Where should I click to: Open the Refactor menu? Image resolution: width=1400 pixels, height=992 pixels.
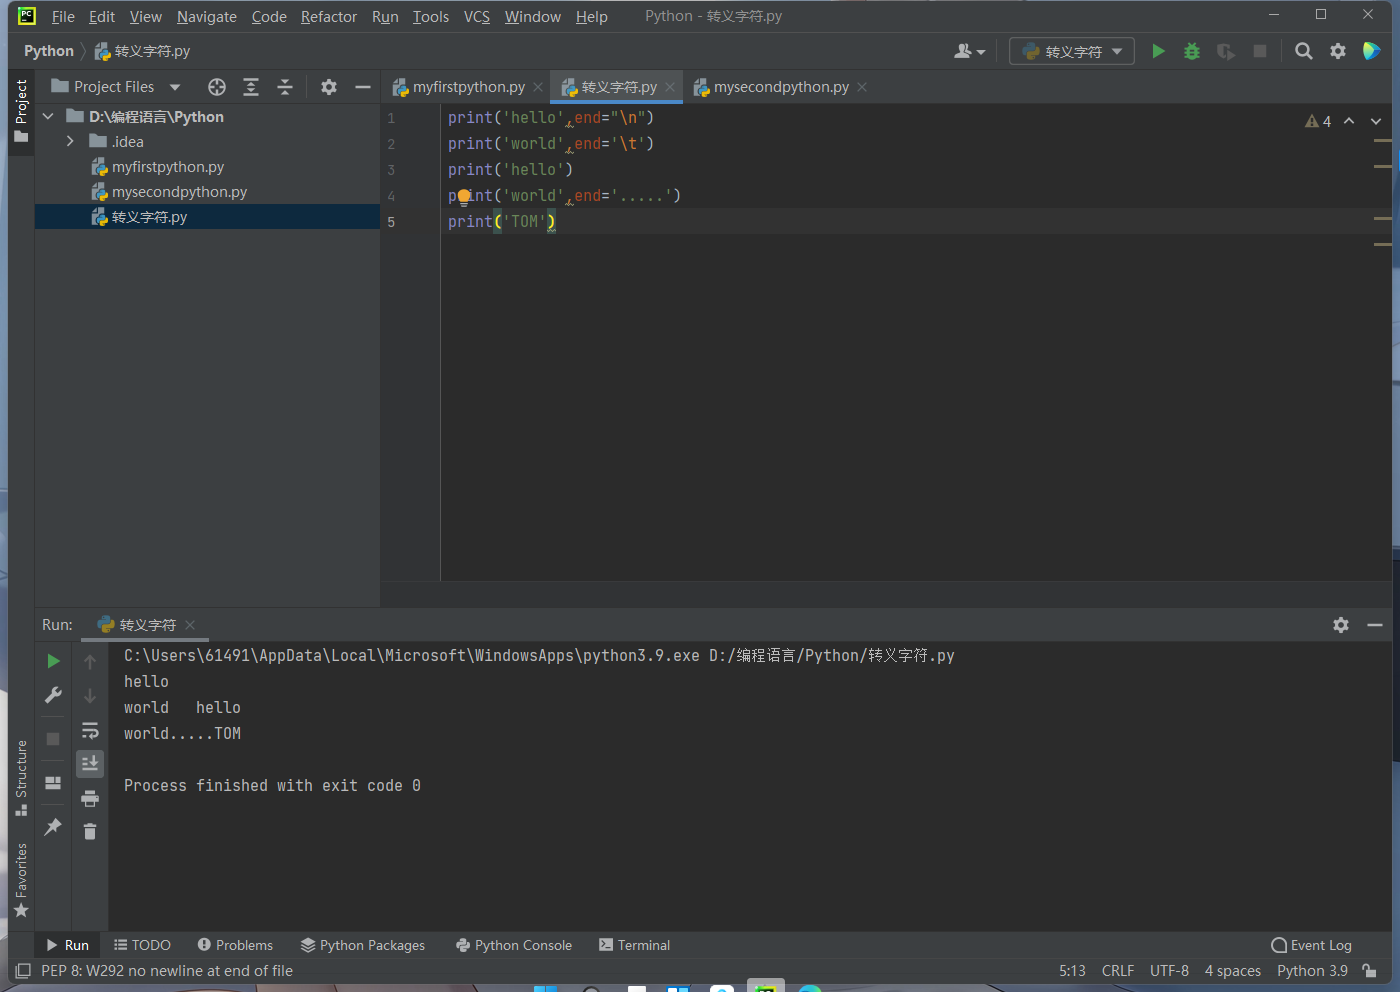(x=328, y=17)
